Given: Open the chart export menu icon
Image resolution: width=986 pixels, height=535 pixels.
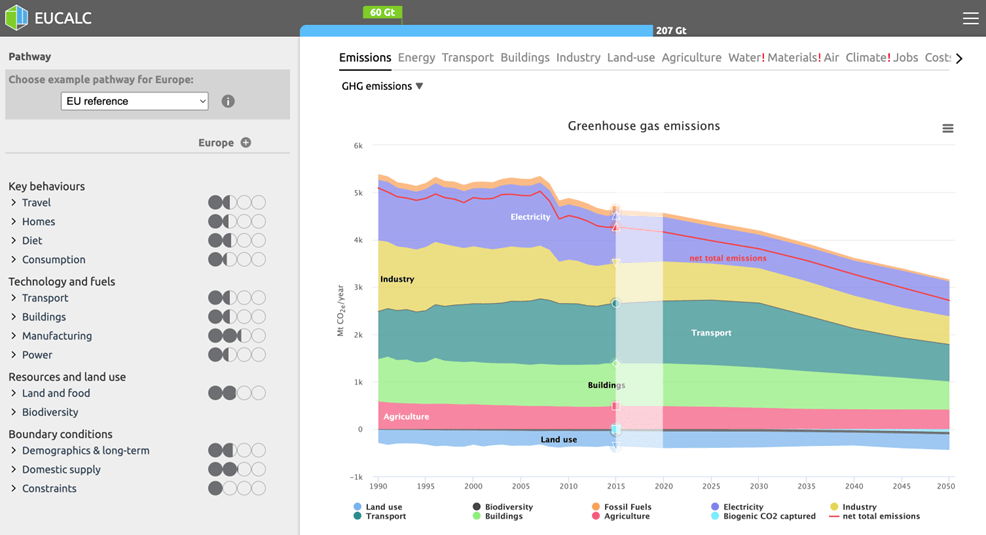Looking at the screenshot, I should [947, 128].
